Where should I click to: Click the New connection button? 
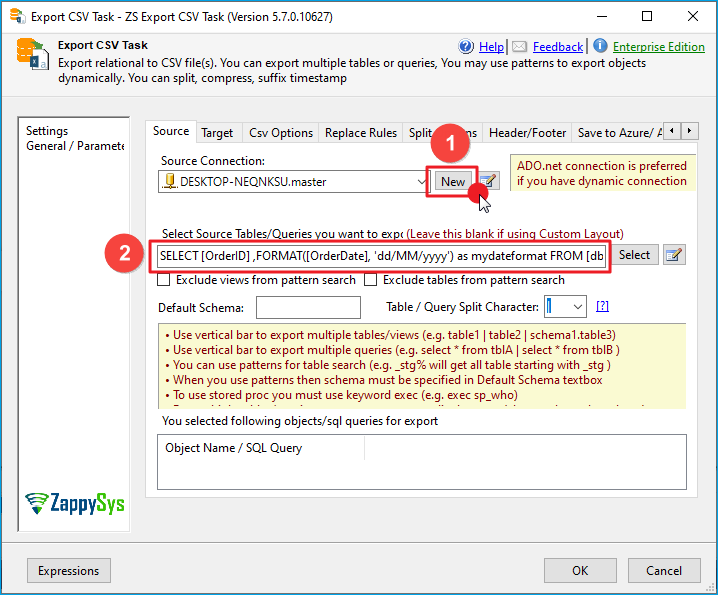pos(453,181)
